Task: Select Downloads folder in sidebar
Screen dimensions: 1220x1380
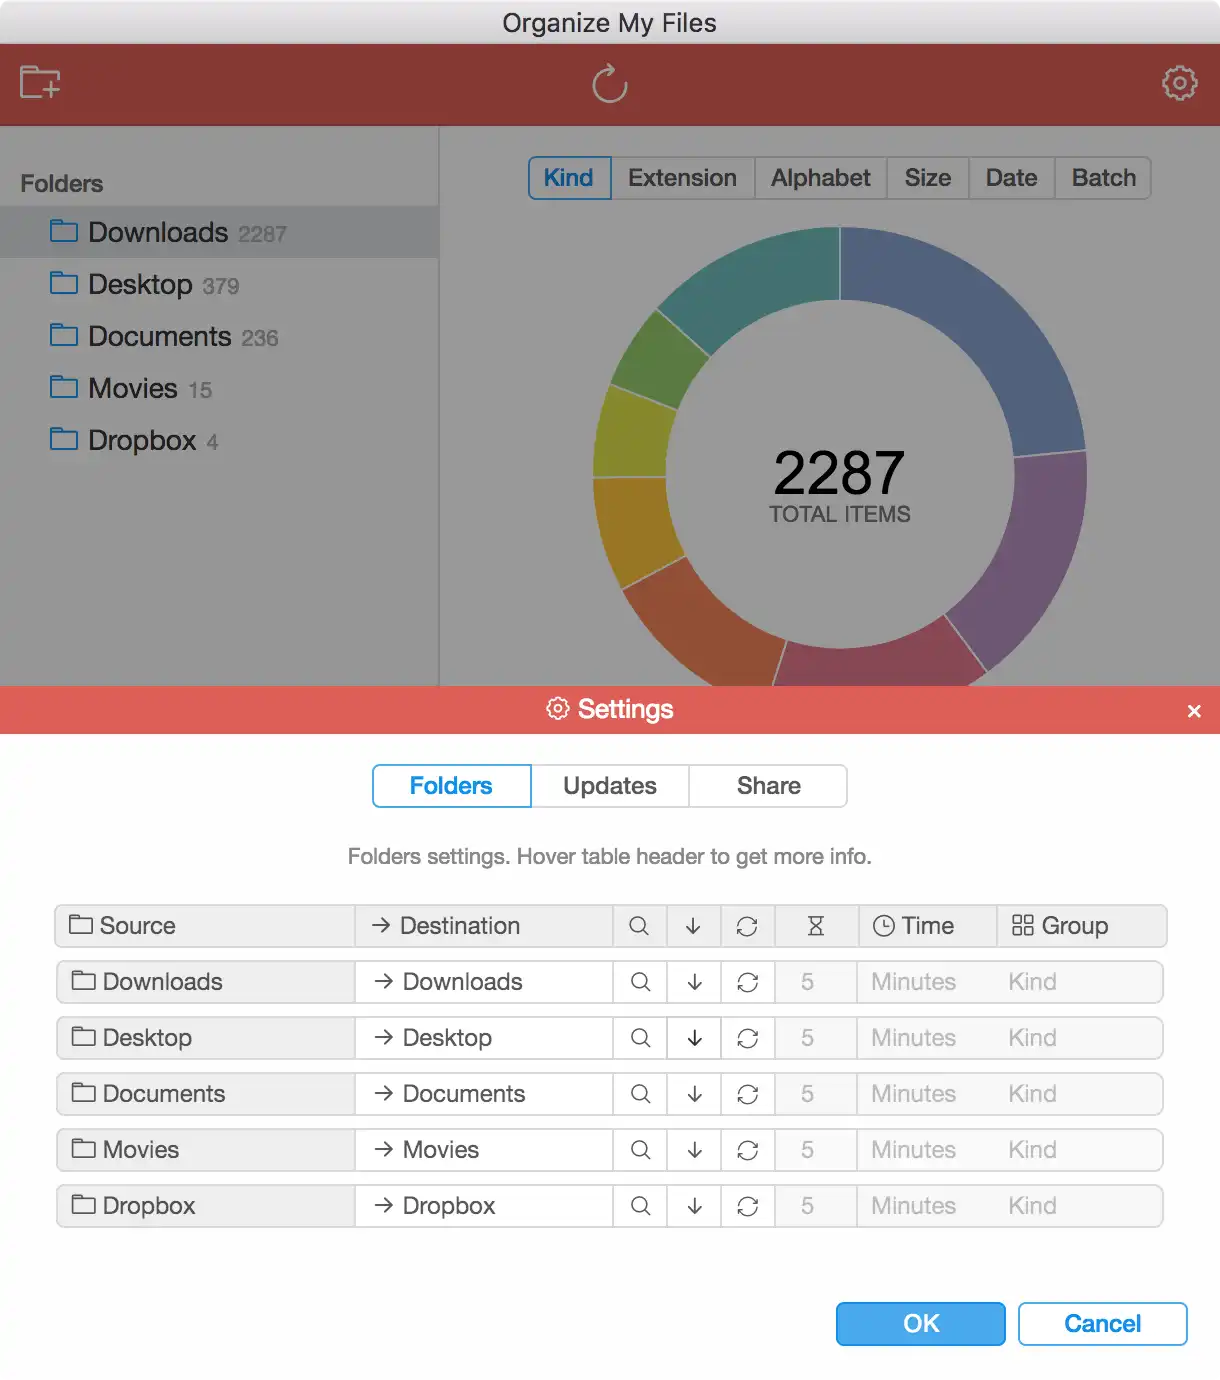Action: coord(219,232)
